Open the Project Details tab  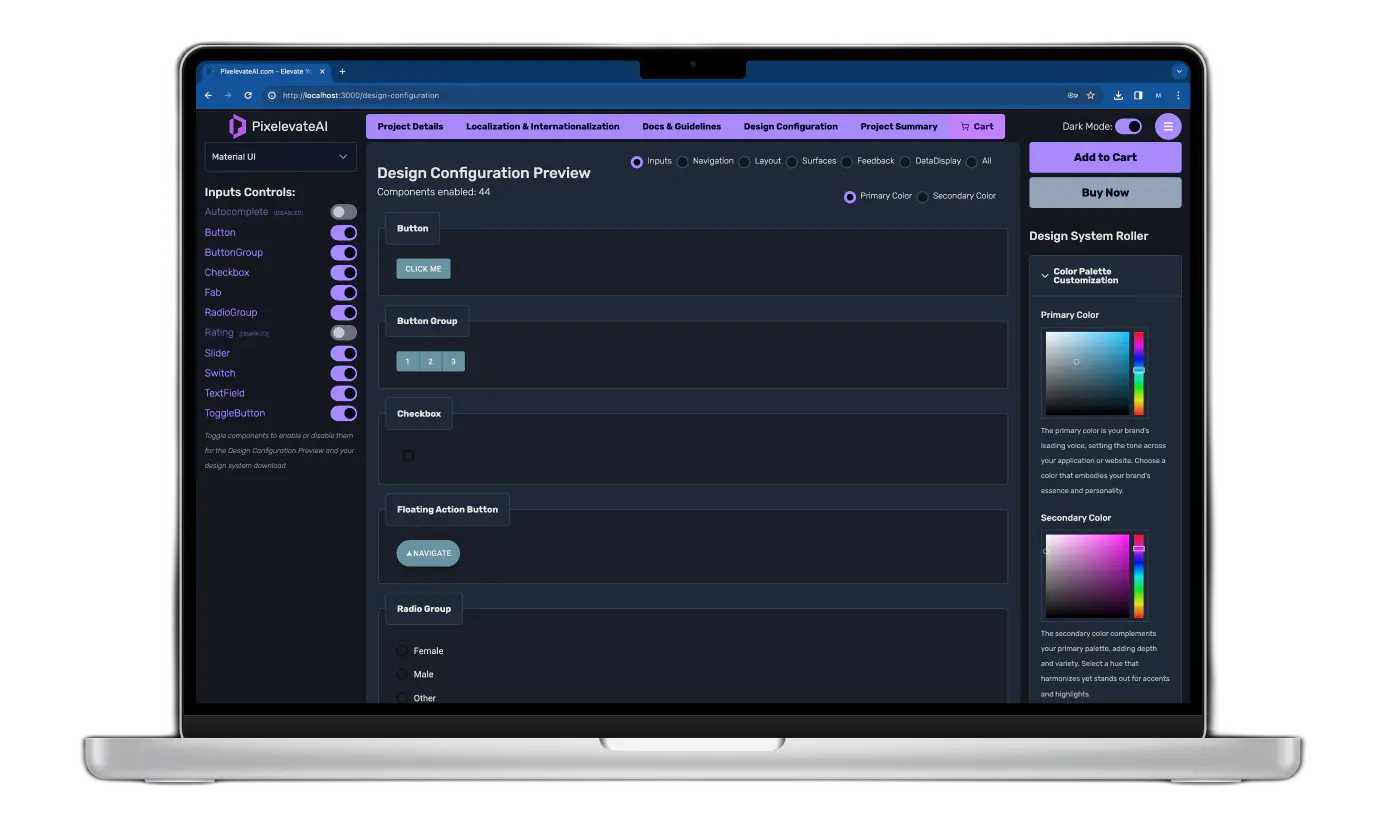410,126
